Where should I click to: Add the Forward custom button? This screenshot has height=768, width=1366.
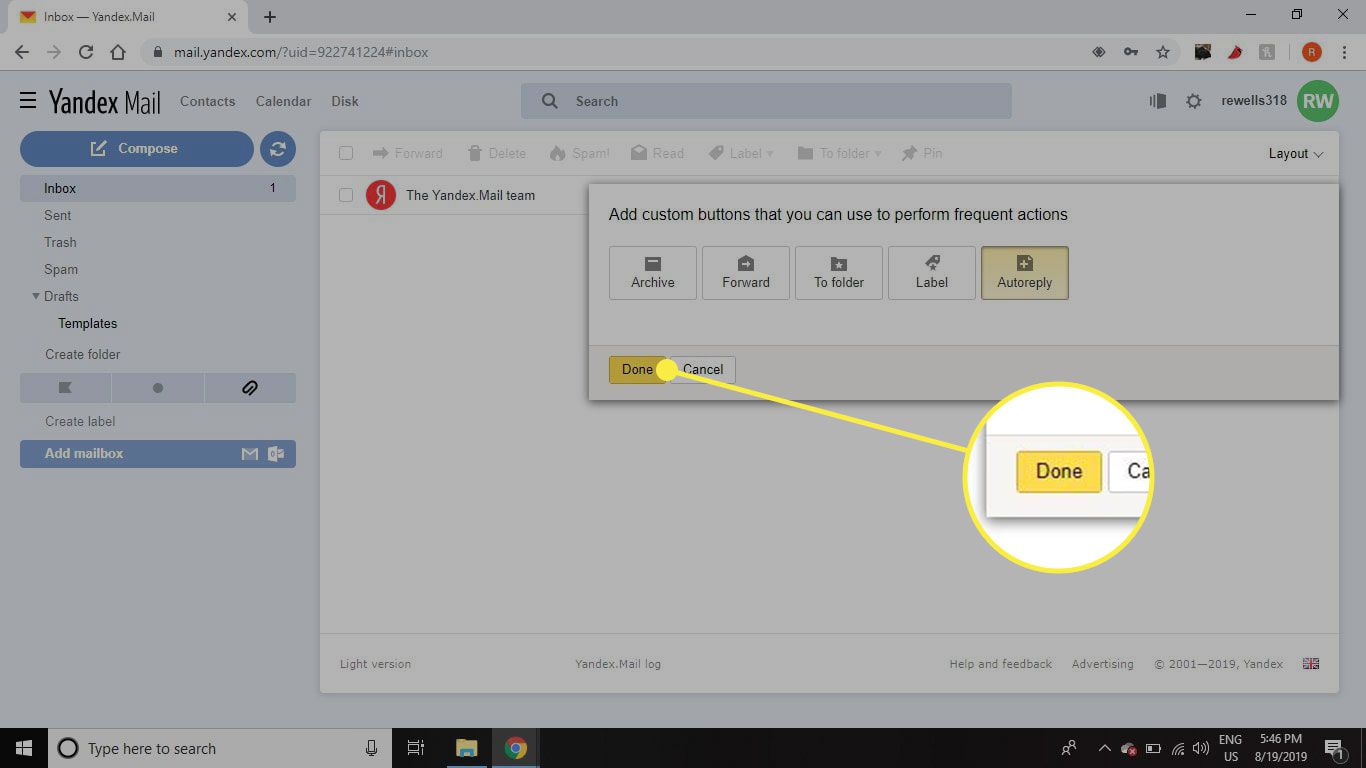click(x=746, y=273)
